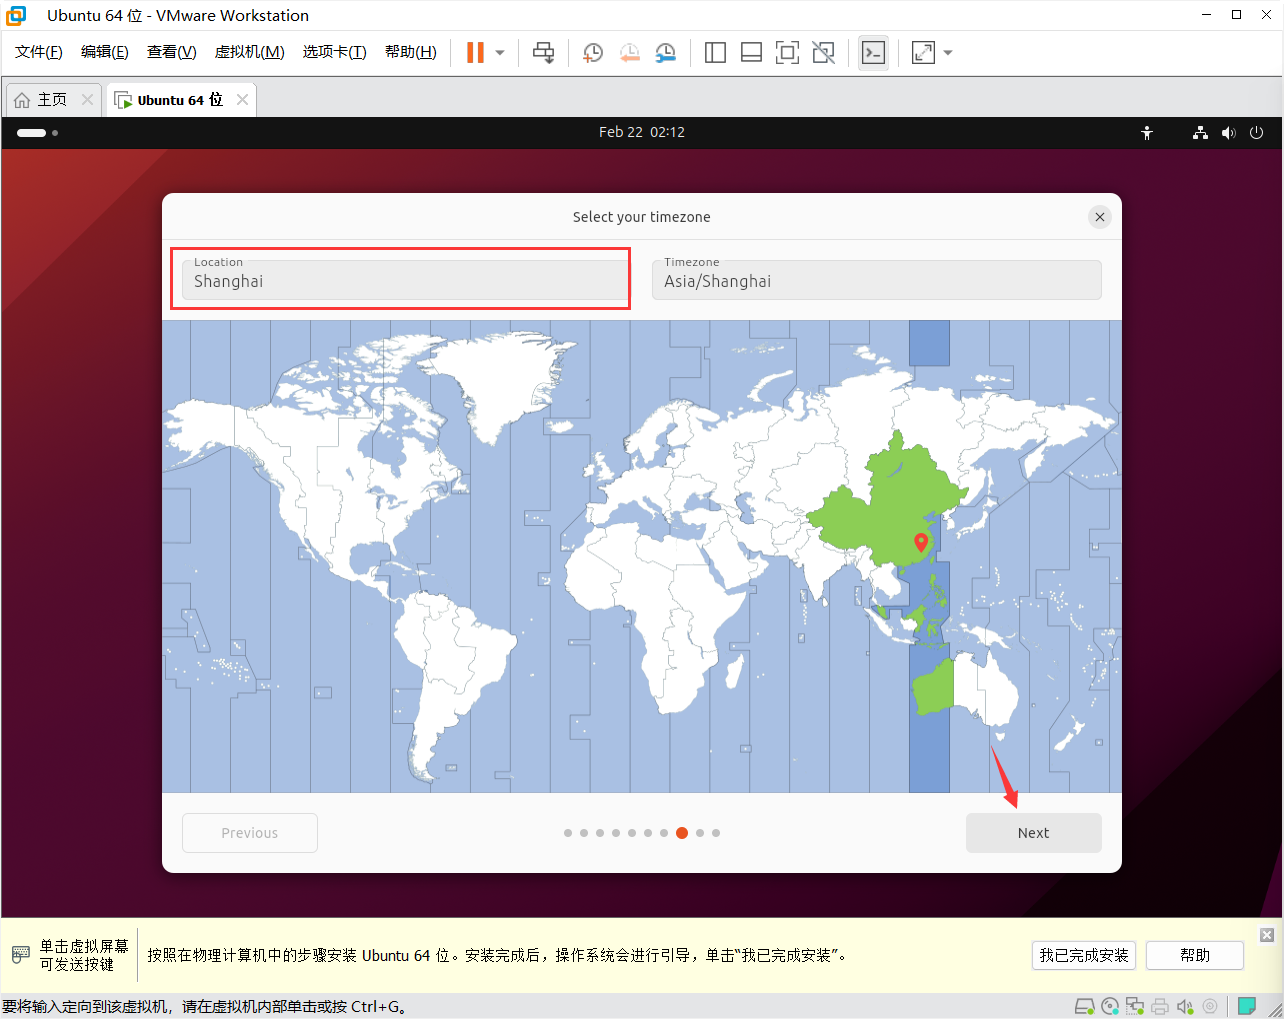This screenshot has width=1284, height=1019.
Task: Dismiss the install hint bar
Action: (1267, 935)
